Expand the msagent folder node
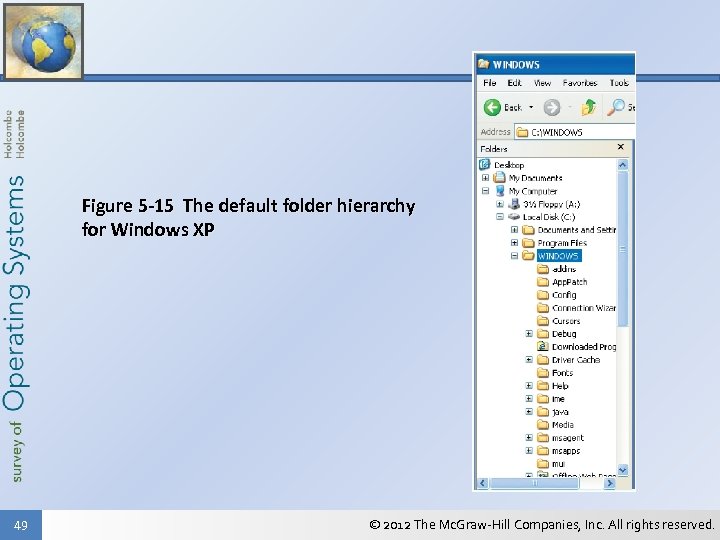 (x=529, y=438)
